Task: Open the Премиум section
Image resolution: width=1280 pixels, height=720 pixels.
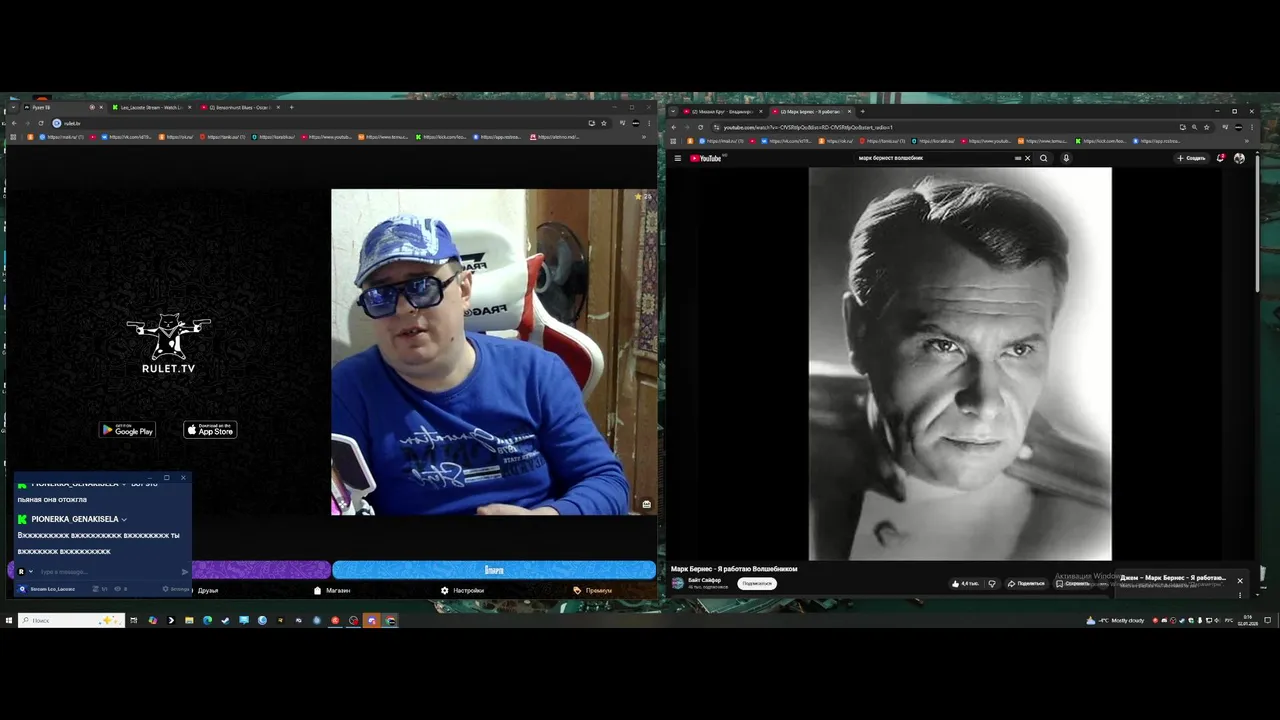Action: [x=593, y=590]
